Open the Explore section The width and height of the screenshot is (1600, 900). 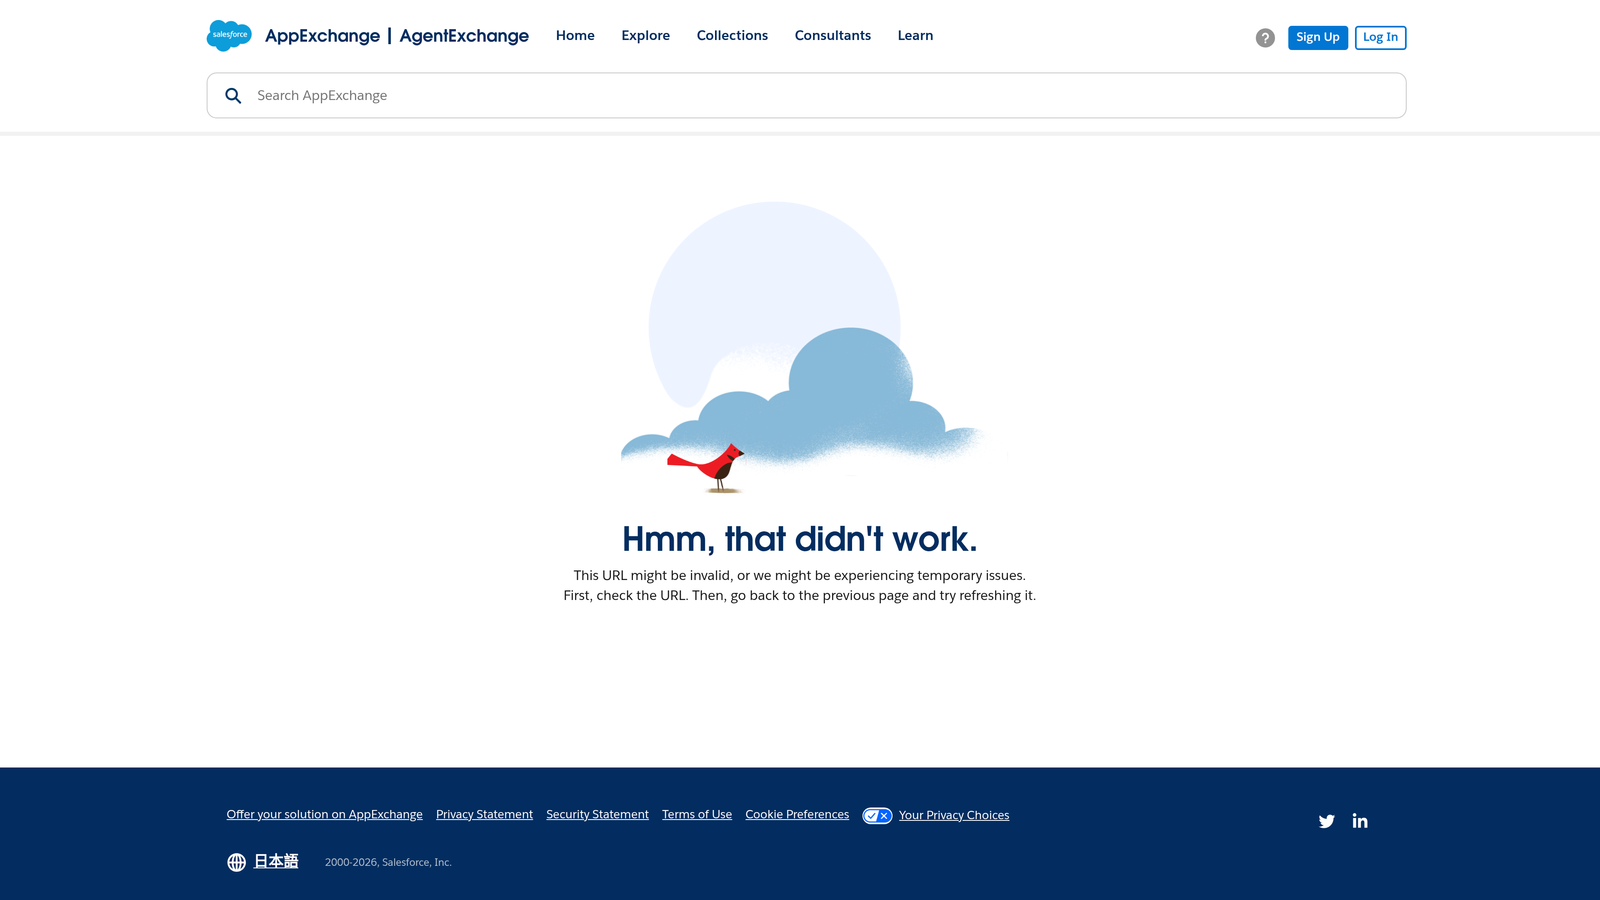click(x=645, y=35)
